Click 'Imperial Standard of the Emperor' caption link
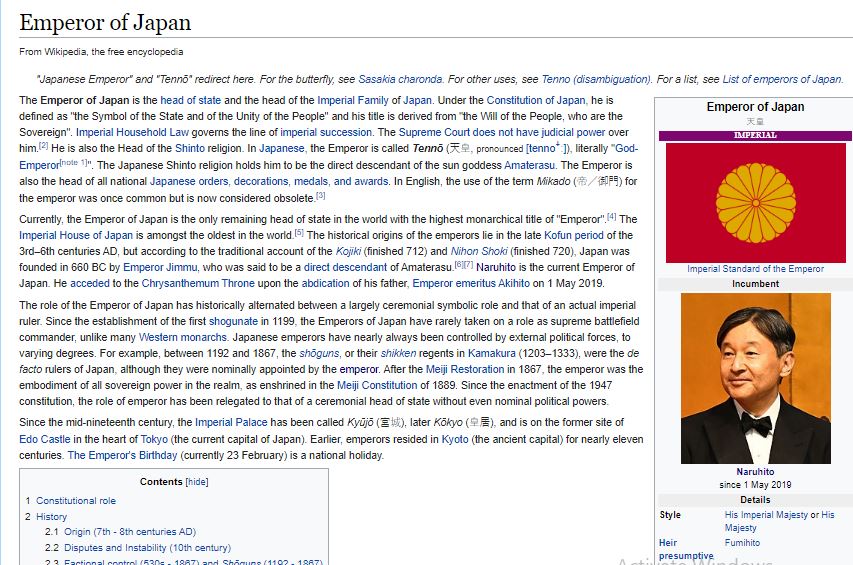 pyautogui.click(x=755, y=269)
